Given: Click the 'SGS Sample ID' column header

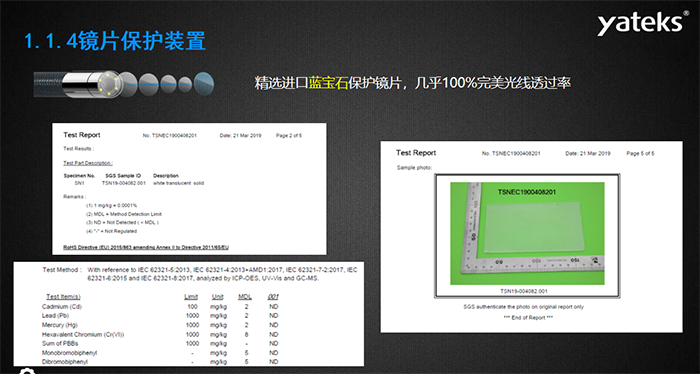Looking at the screenshot, I should click(123, 176).
